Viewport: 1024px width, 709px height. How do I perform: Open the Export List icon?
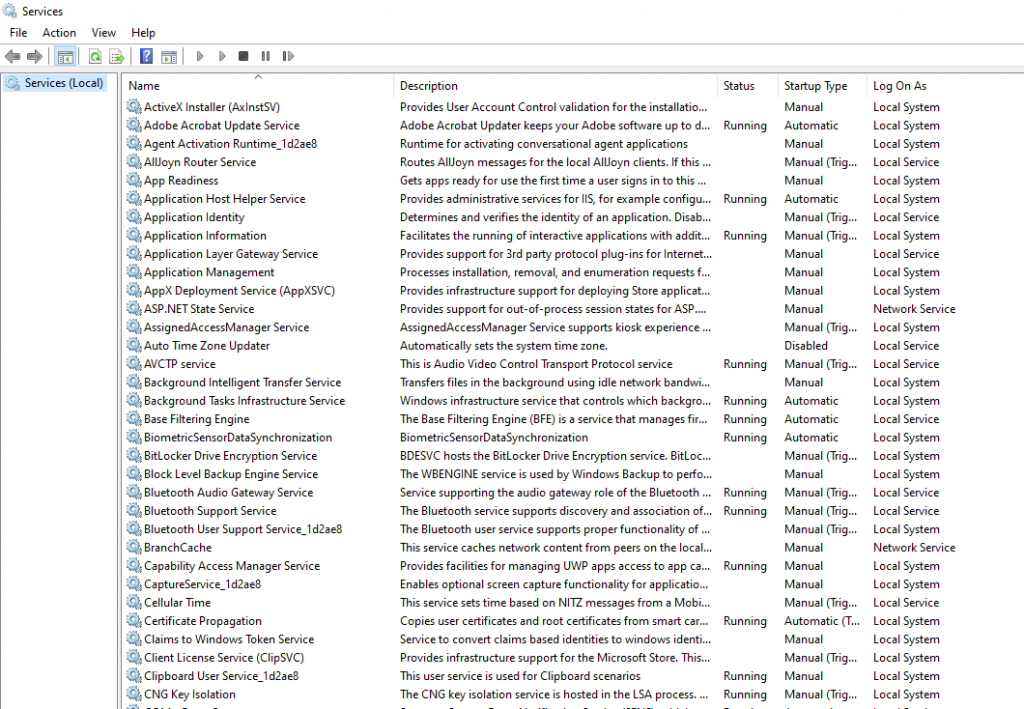pos(116,56)
